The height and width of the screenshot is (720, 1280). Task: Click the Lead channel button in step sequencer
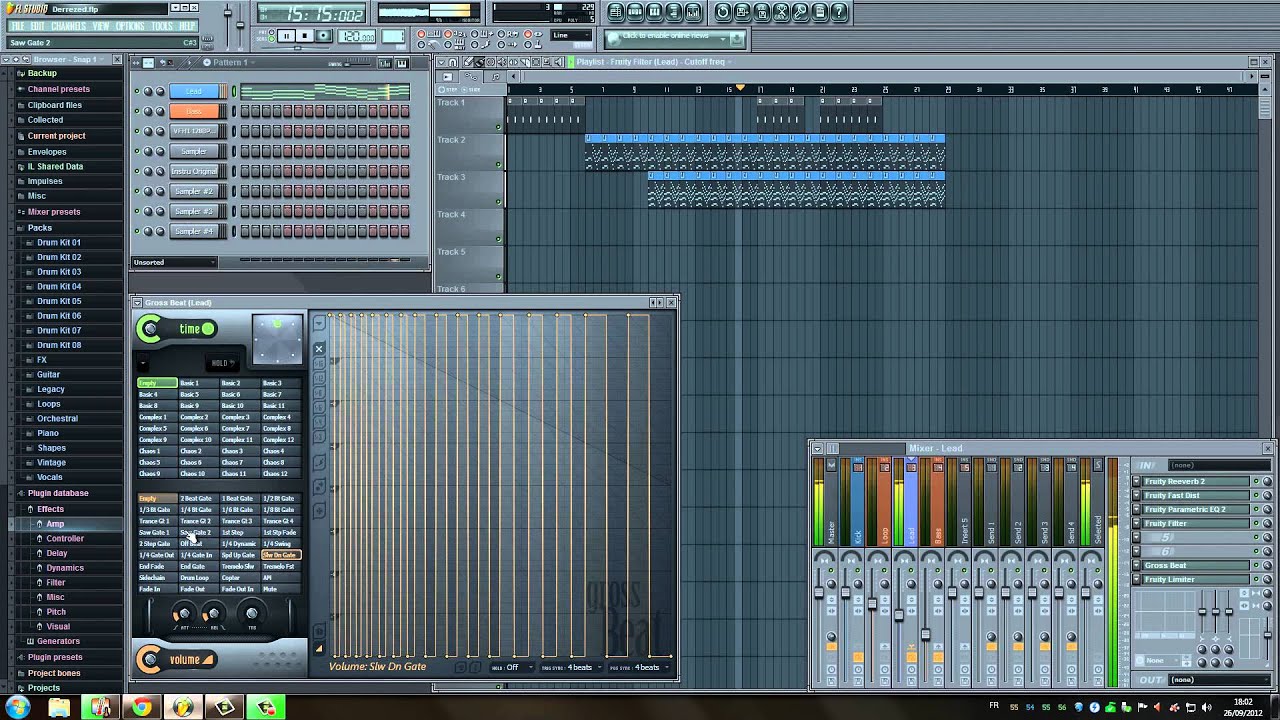[x=195, y=91]
